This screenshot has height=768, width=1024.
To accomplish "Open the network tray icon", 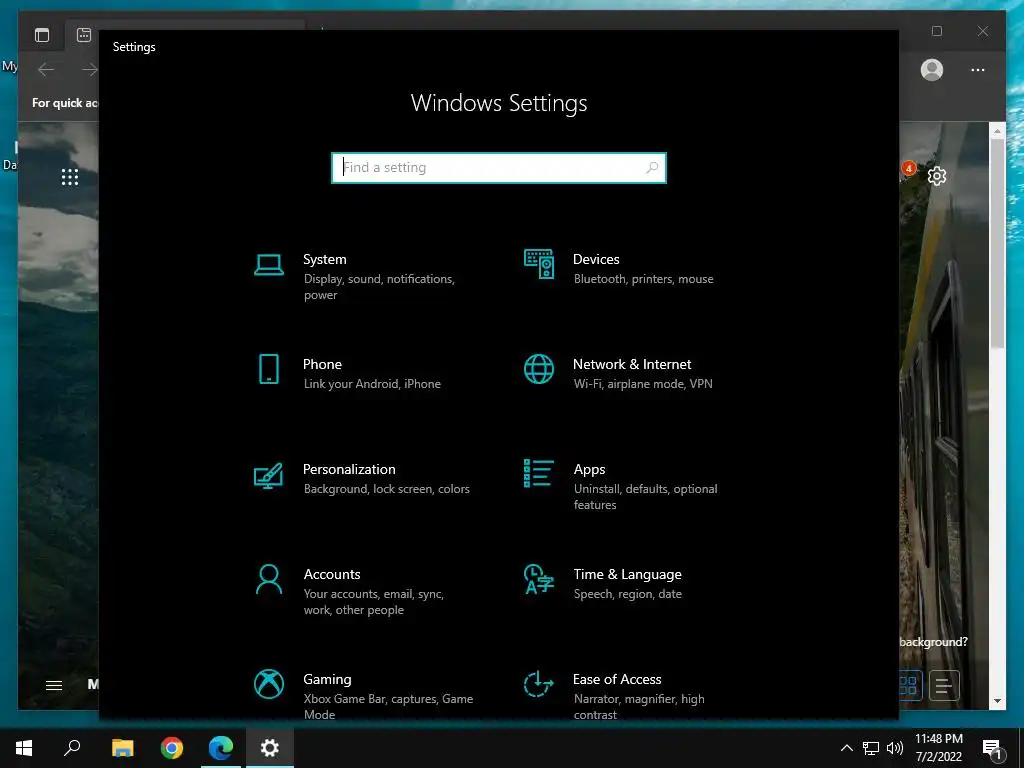I will click(x=871, y=748).
